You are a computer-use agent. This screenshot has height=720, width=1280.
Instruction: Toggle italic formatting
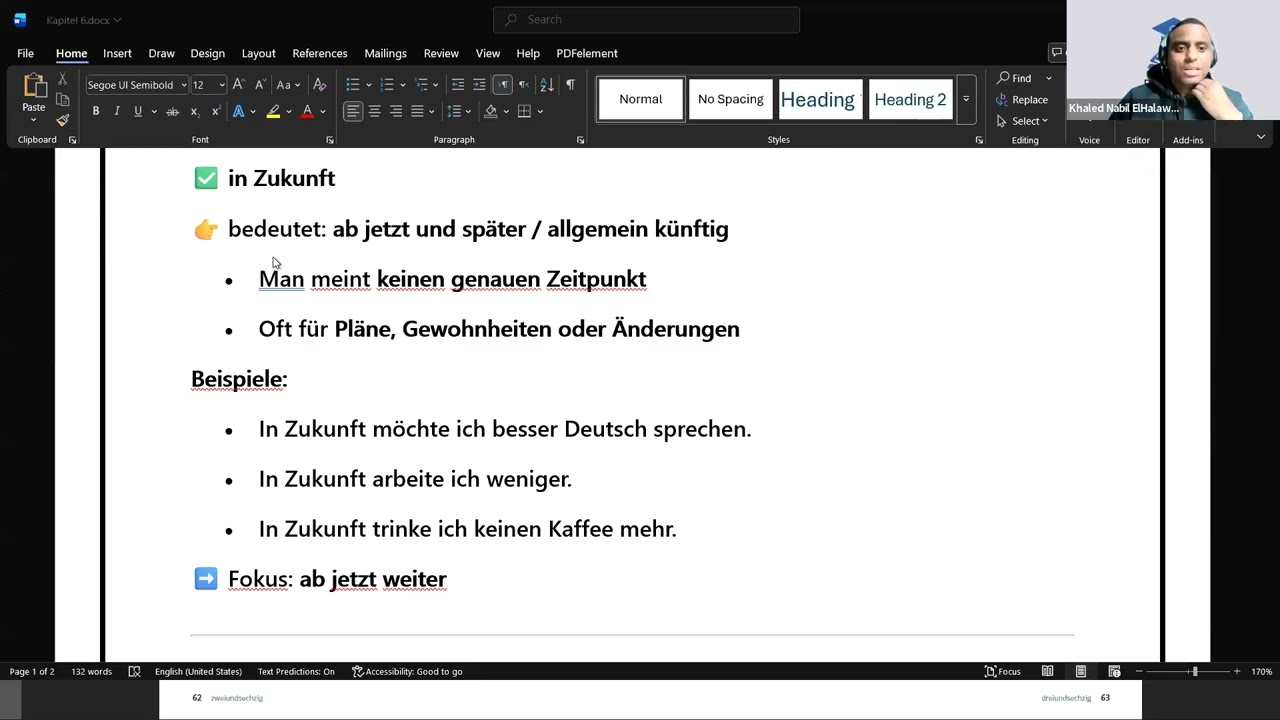pyautogui.click(x=117, y=111)
